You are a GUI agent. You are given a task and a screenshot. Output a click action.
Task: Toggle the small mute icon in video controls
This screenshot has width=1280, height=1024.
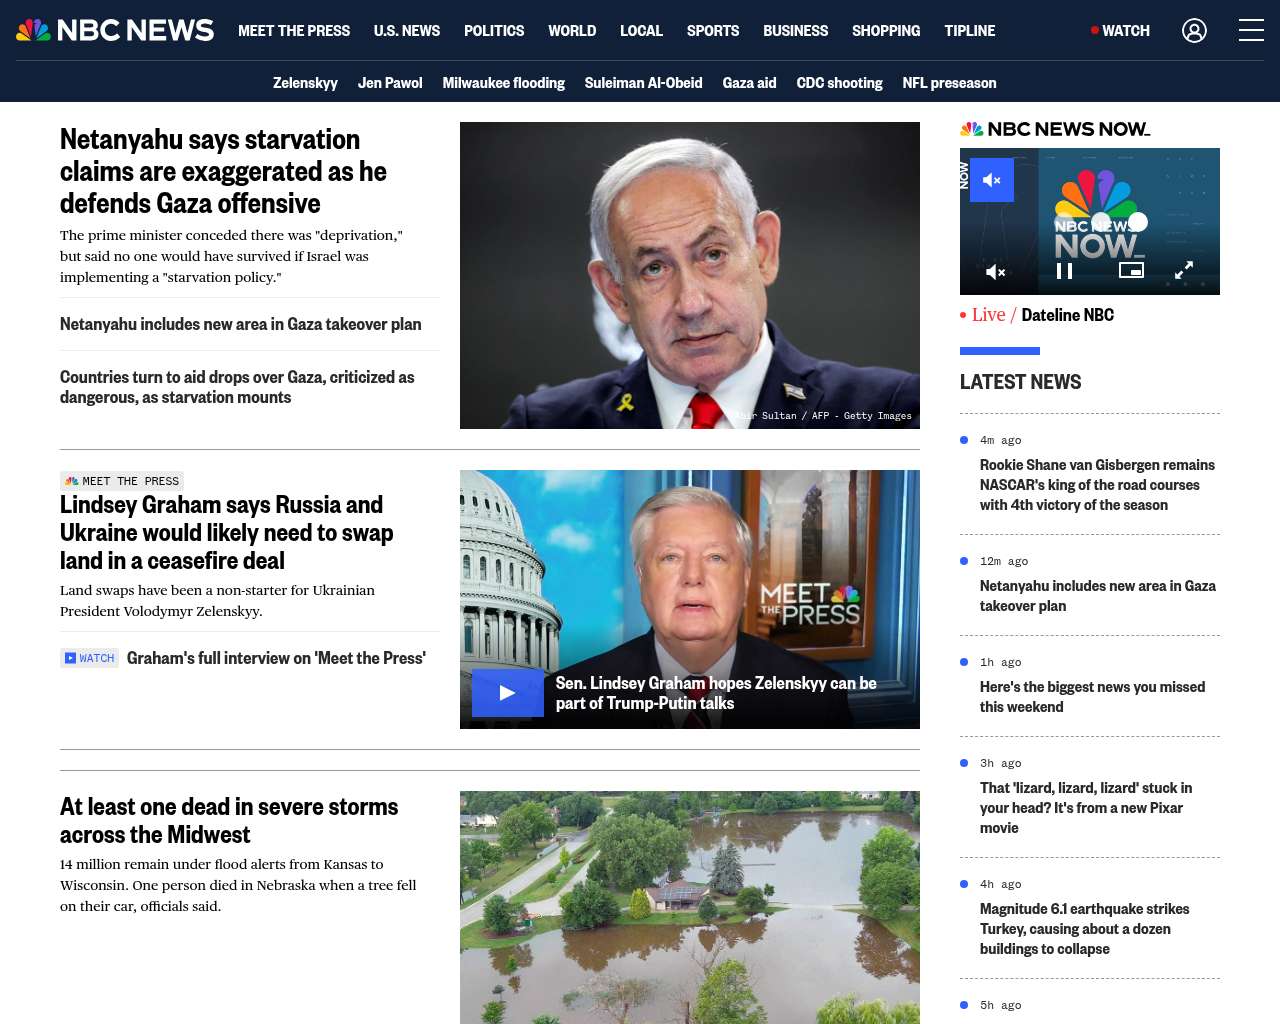pos(996,271)
